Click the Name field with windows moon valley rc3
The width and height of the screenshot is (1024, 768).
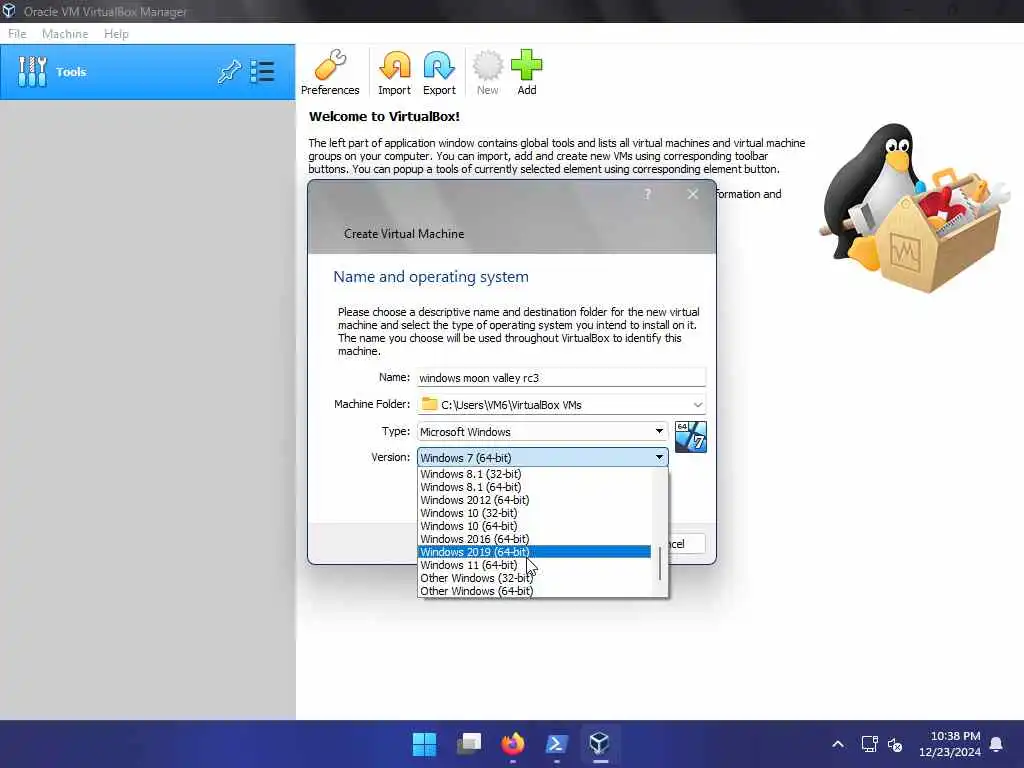[562, 377]
